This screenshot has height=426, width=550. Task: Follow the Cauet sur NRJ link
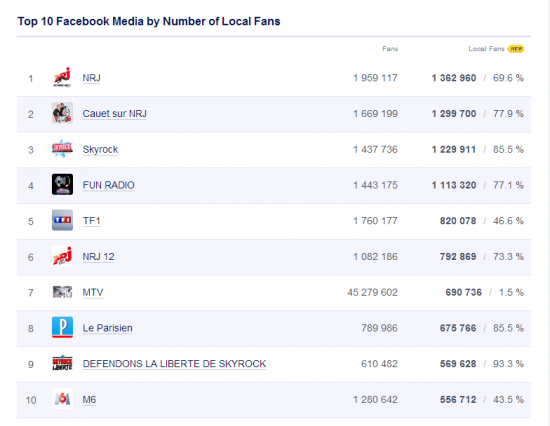point(114,114)
